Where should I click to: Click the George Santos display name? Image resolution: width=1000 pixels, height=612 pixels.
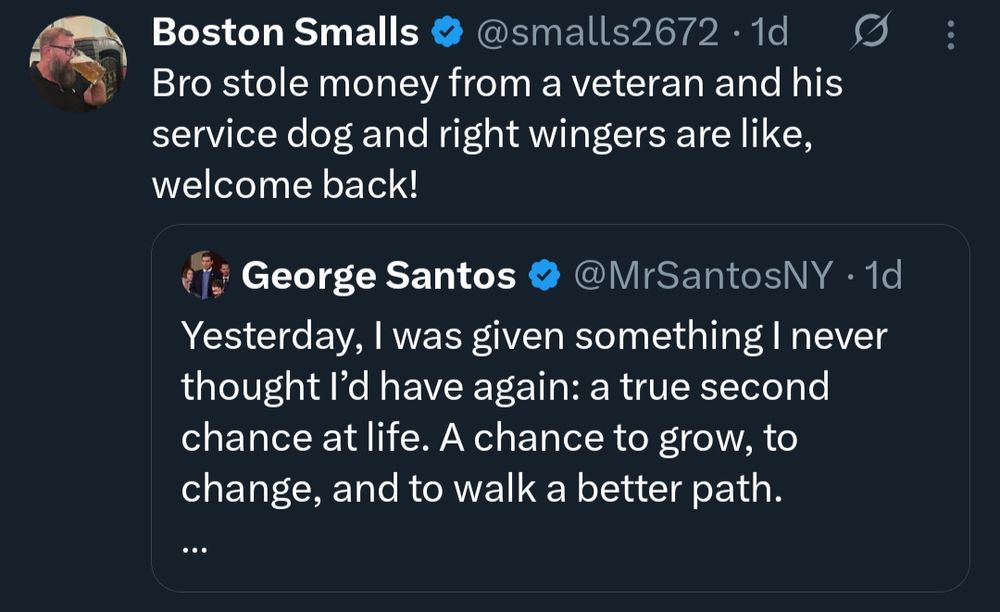click(x=379, y=275)
